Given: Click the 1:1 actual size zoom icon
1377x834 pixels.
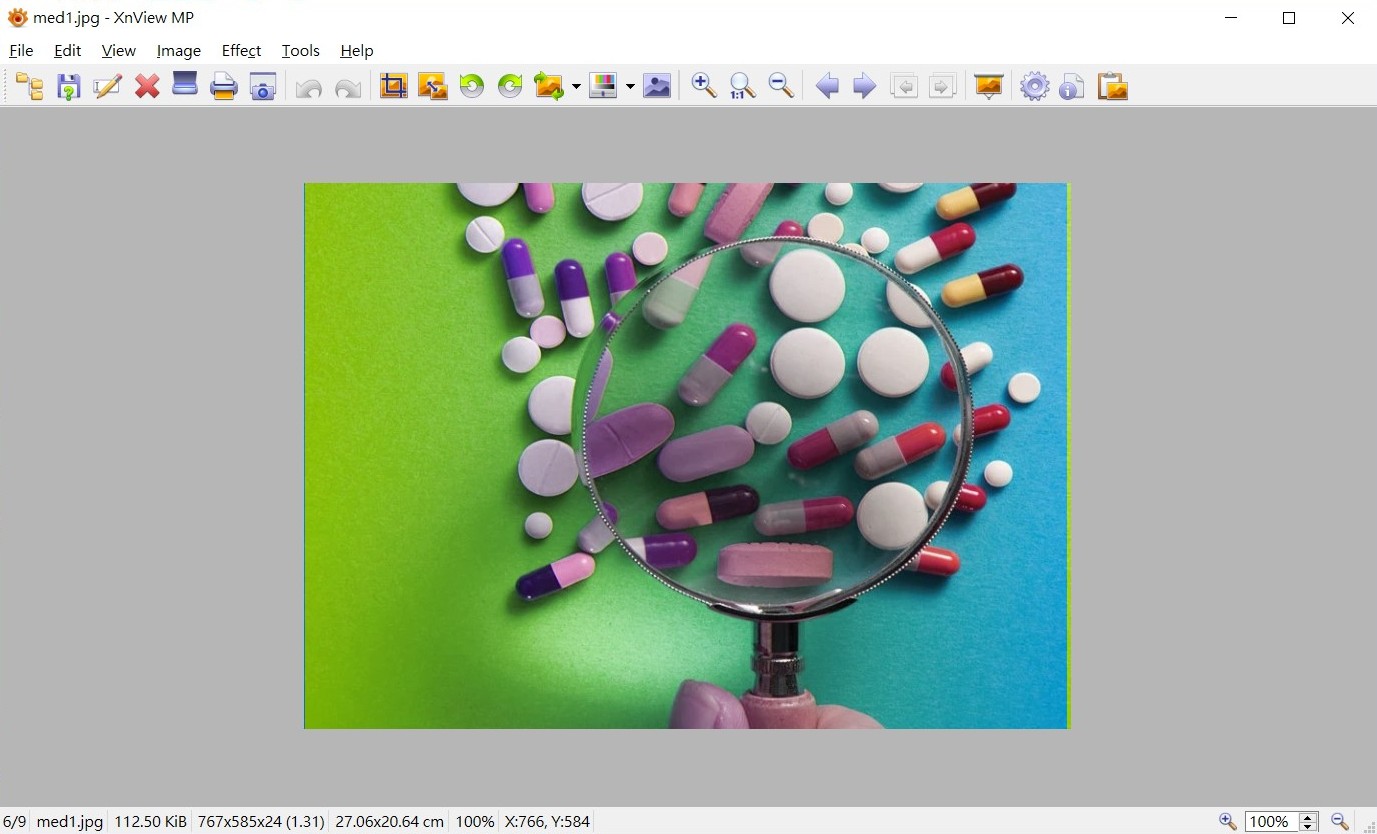Looking at the screenshot, I should pos(742,87).
